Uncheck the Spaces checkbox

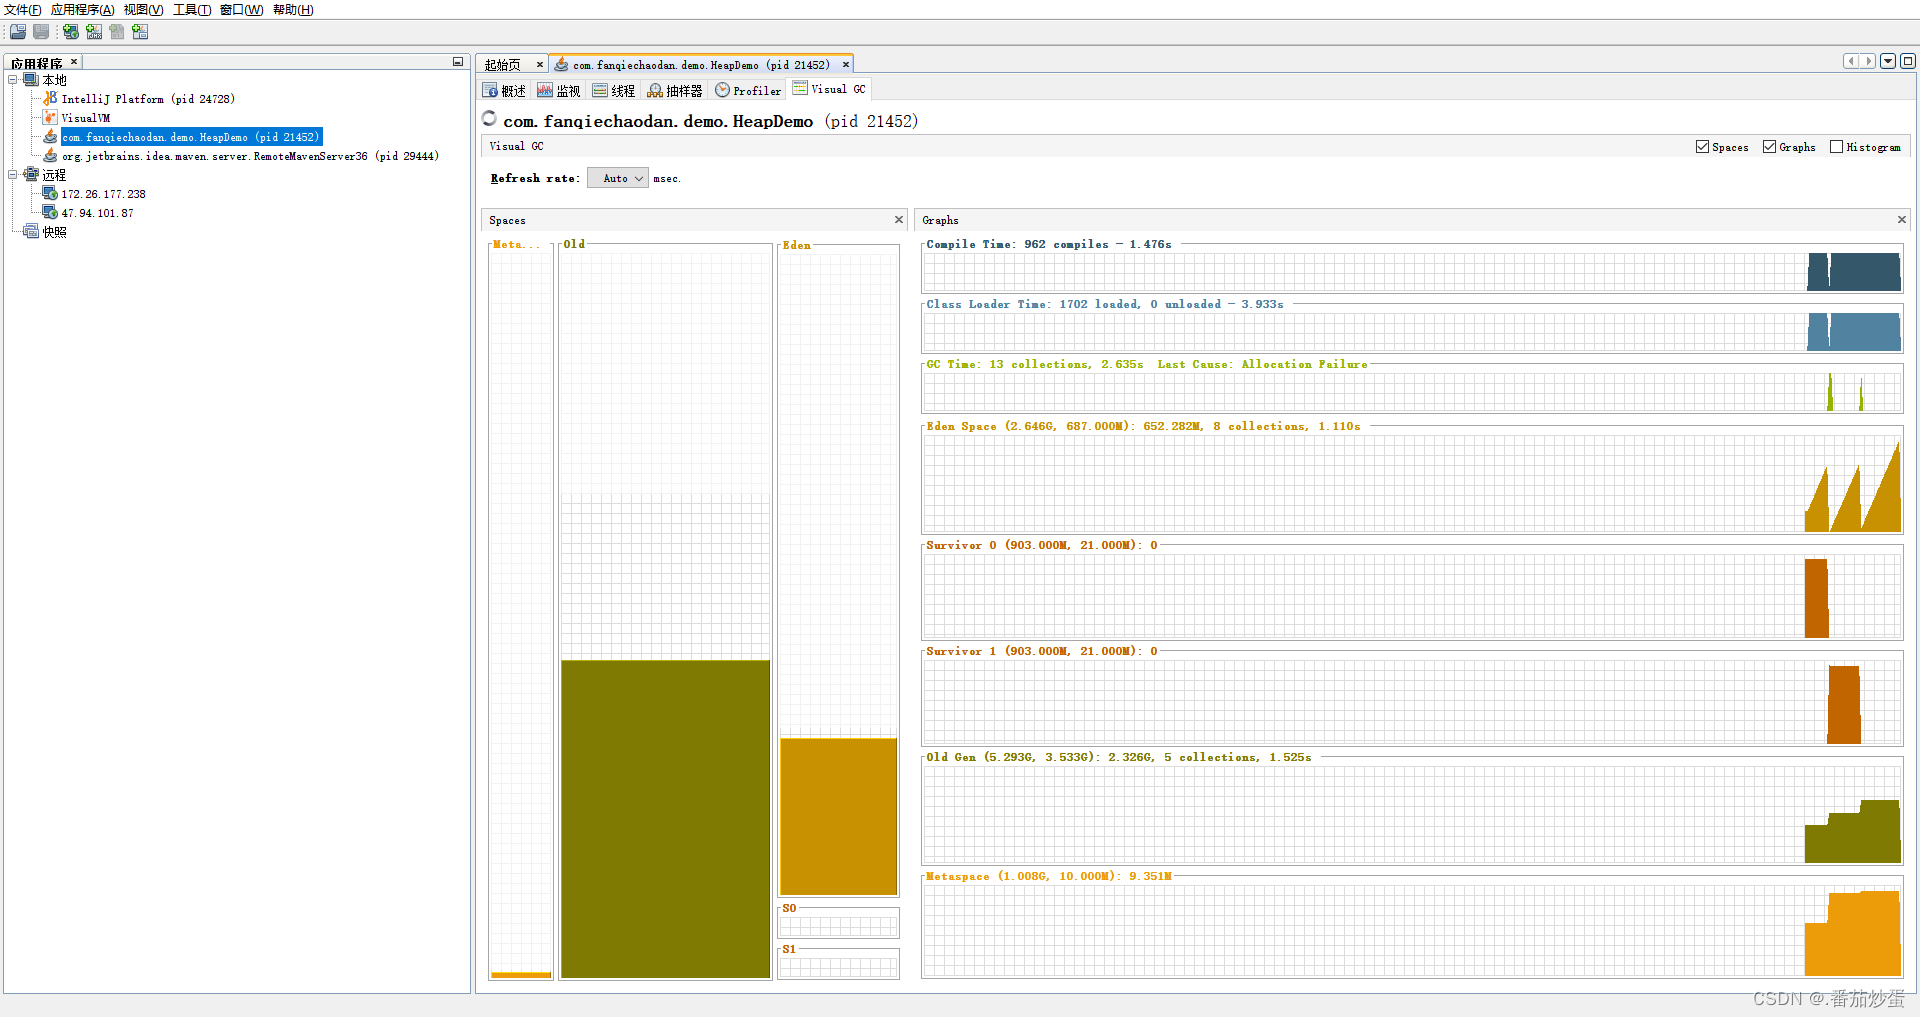point(1702,147)
